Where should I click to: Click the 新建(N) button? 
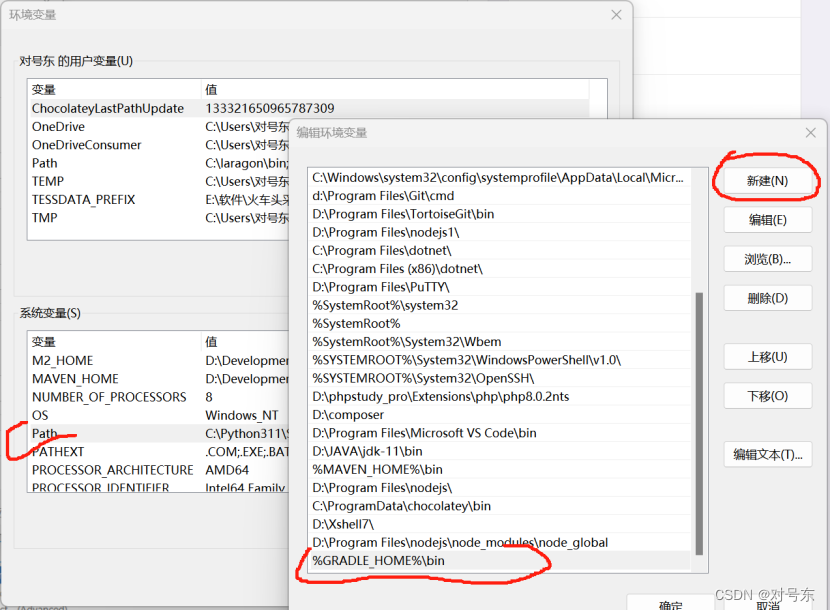pyautogui.click(x=767, y=181)
